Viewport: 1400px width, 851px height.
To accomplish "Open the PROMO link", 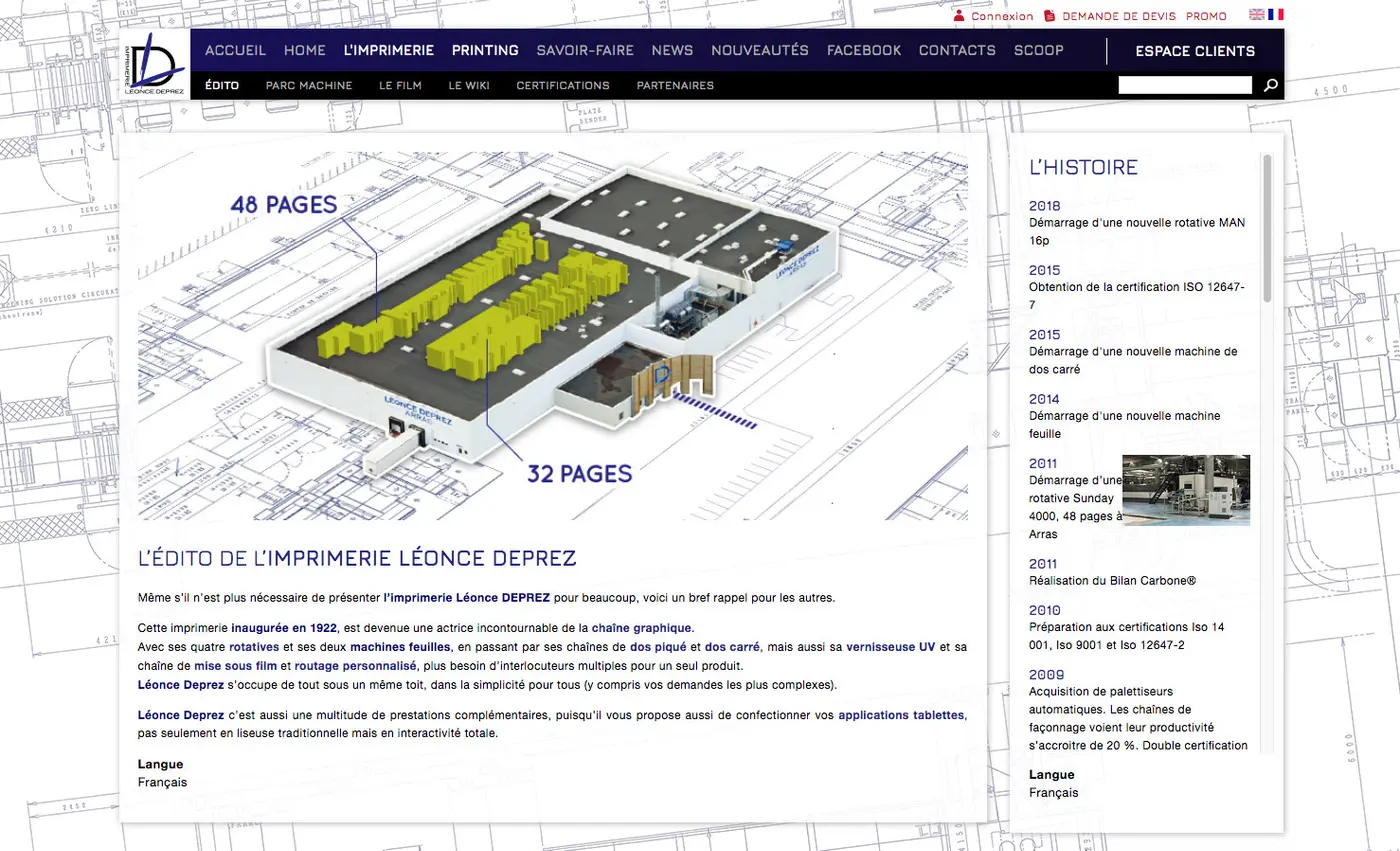I will click(1206, 16).
